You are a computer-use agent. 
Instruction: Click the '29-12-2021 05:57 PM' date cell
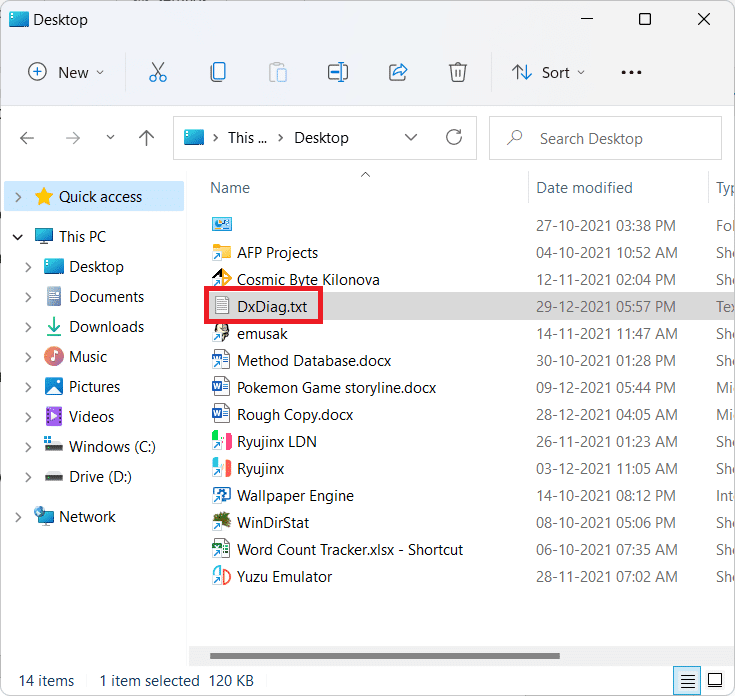[x=606, y=307]
